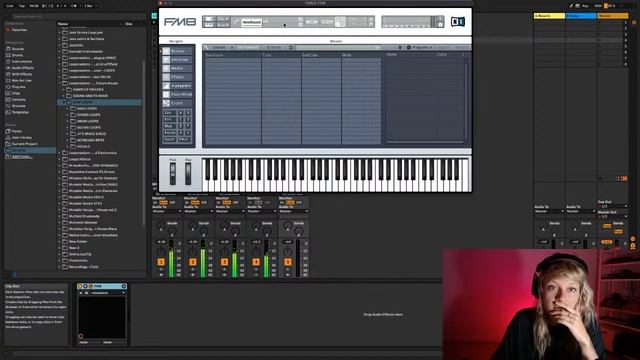Toggle track 1 activator button
This screenshot has width=640, height=360.
click(x=161, y=262)
